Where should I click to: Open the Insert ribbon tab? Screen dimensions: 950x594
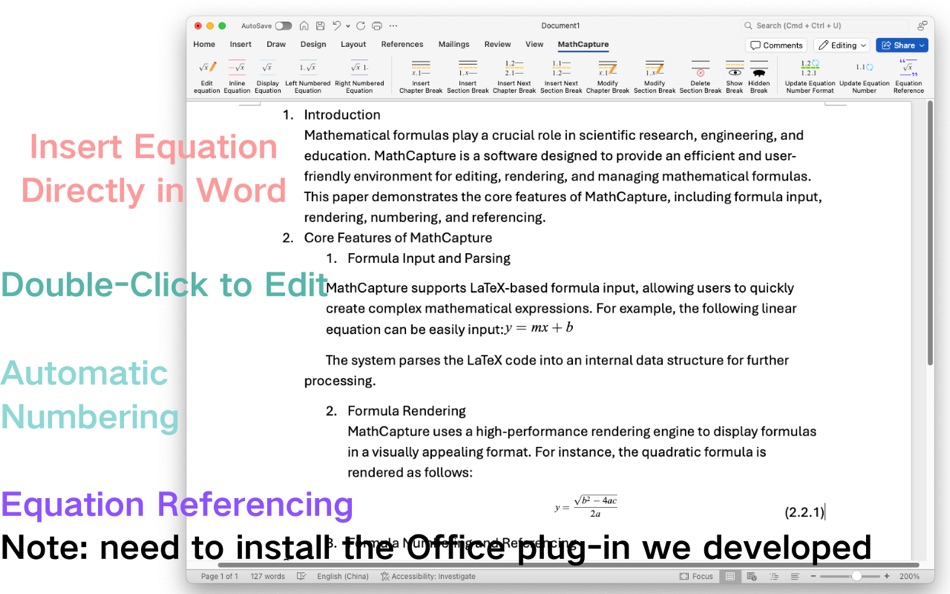pos(241,44)
